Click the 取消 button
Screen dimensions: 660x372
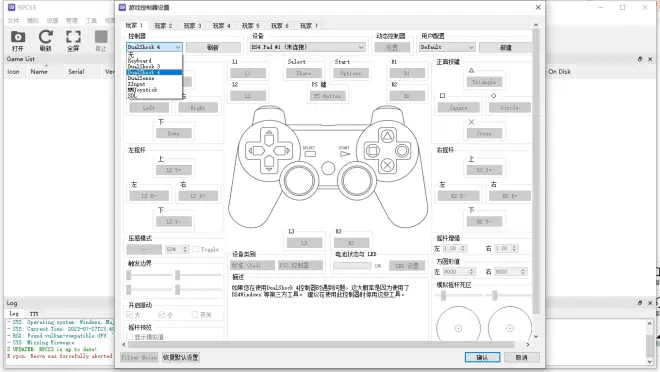(x=522, y=357)
